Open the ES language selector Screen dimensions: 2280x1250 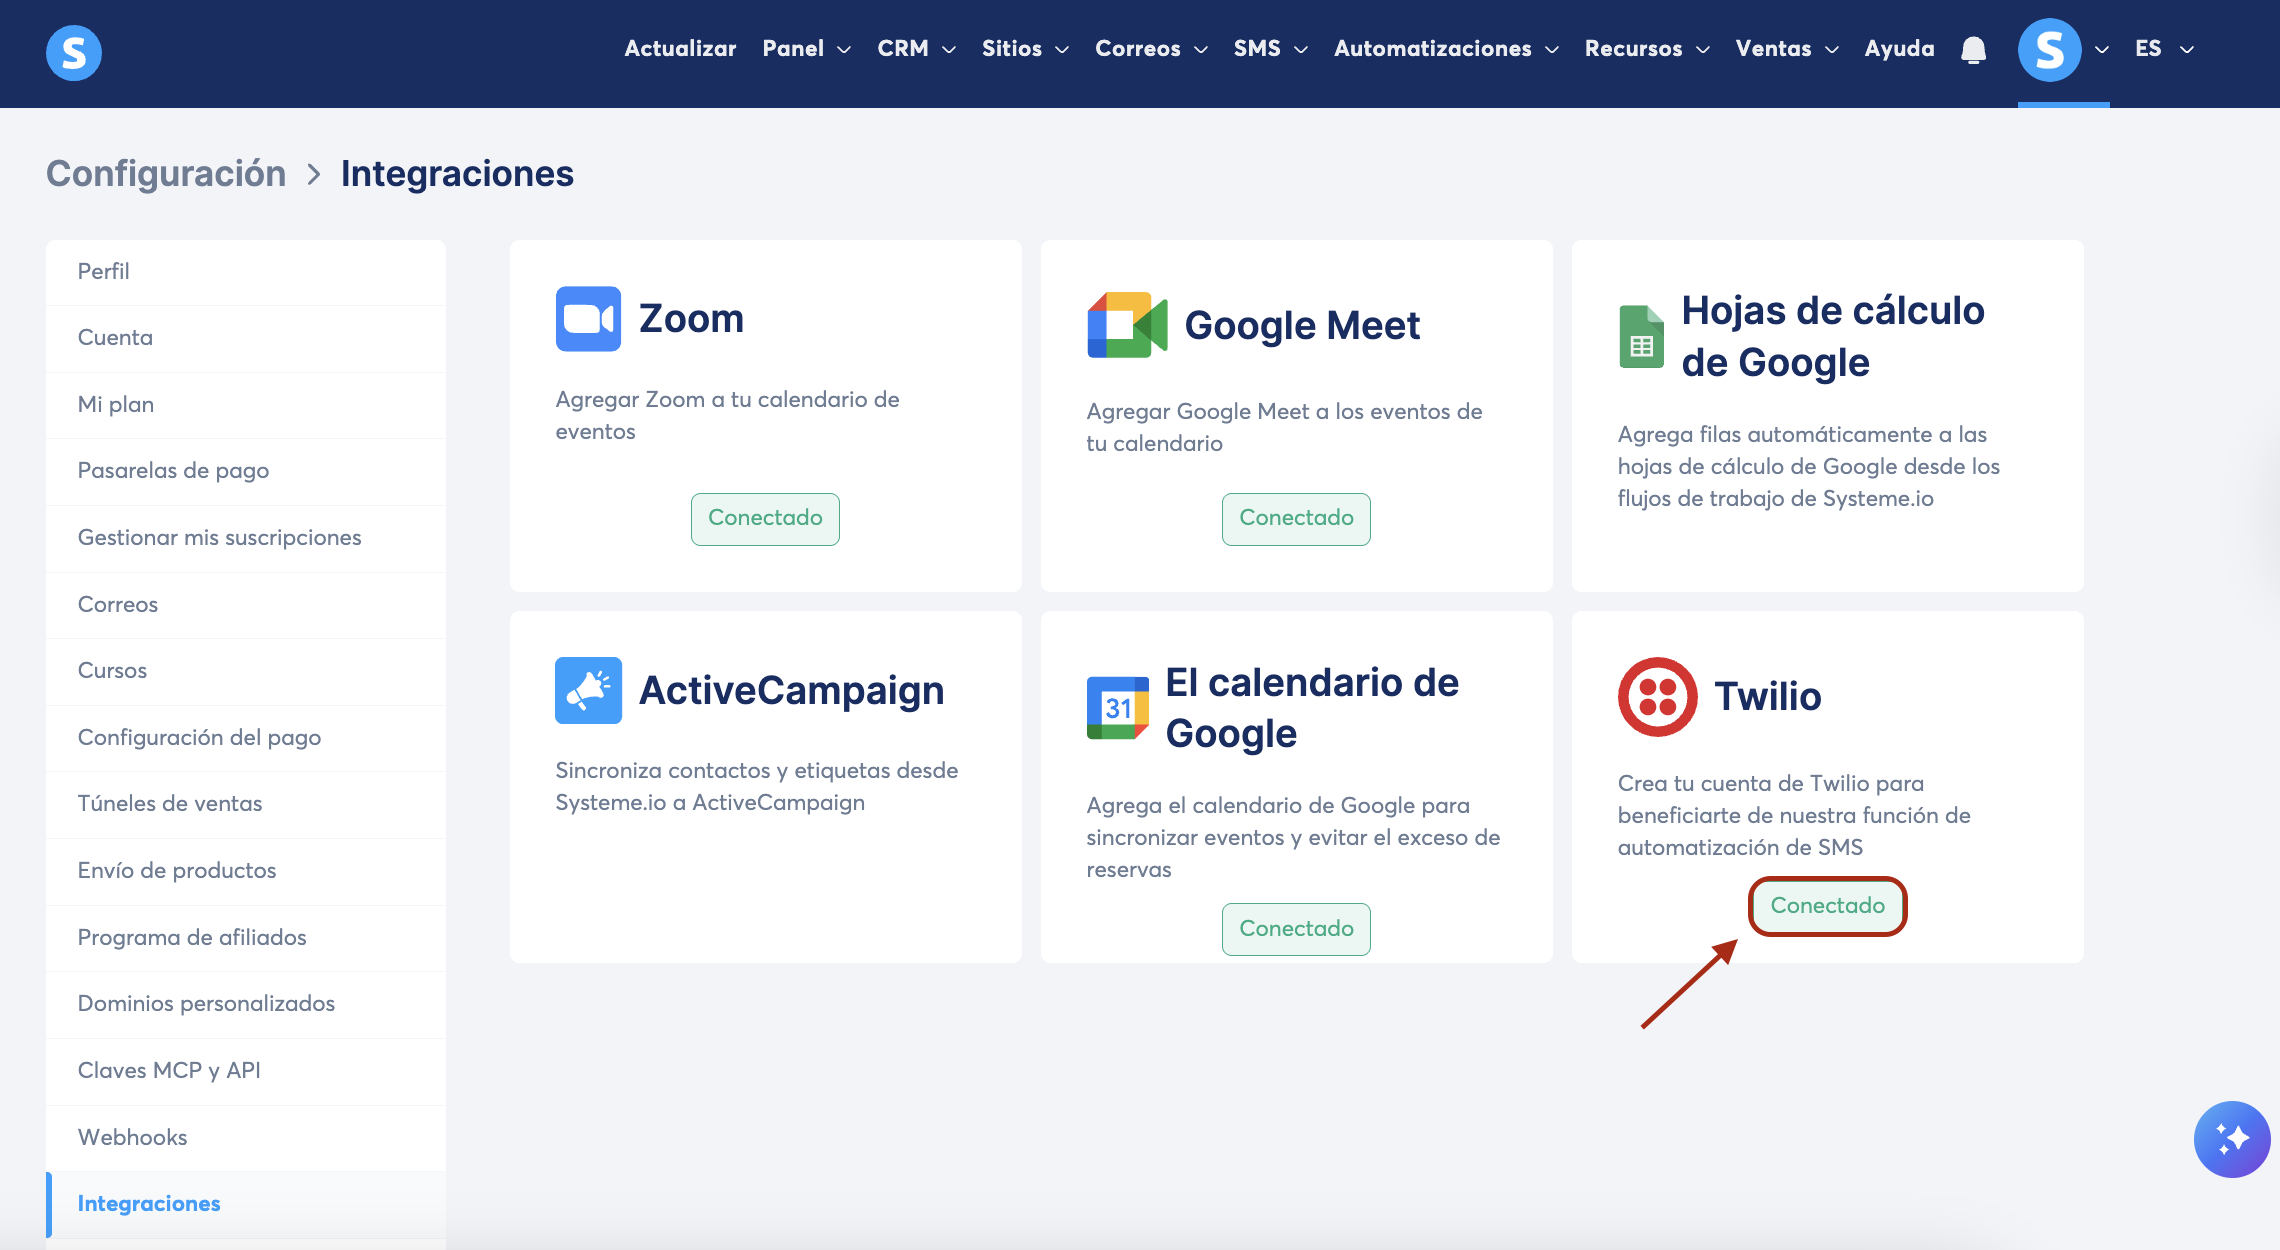2164,49
